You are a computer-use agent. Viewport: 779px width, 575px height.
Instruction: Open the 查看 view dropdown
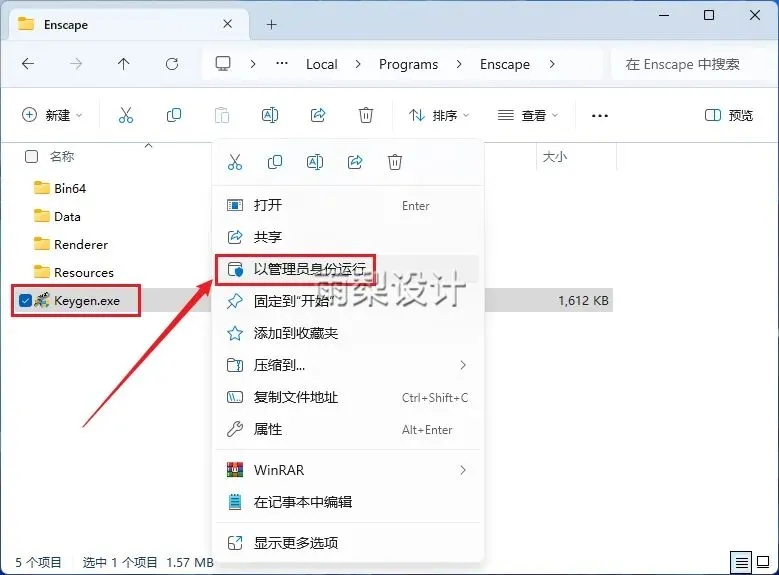pyautogui.click(x=528, y=115)
